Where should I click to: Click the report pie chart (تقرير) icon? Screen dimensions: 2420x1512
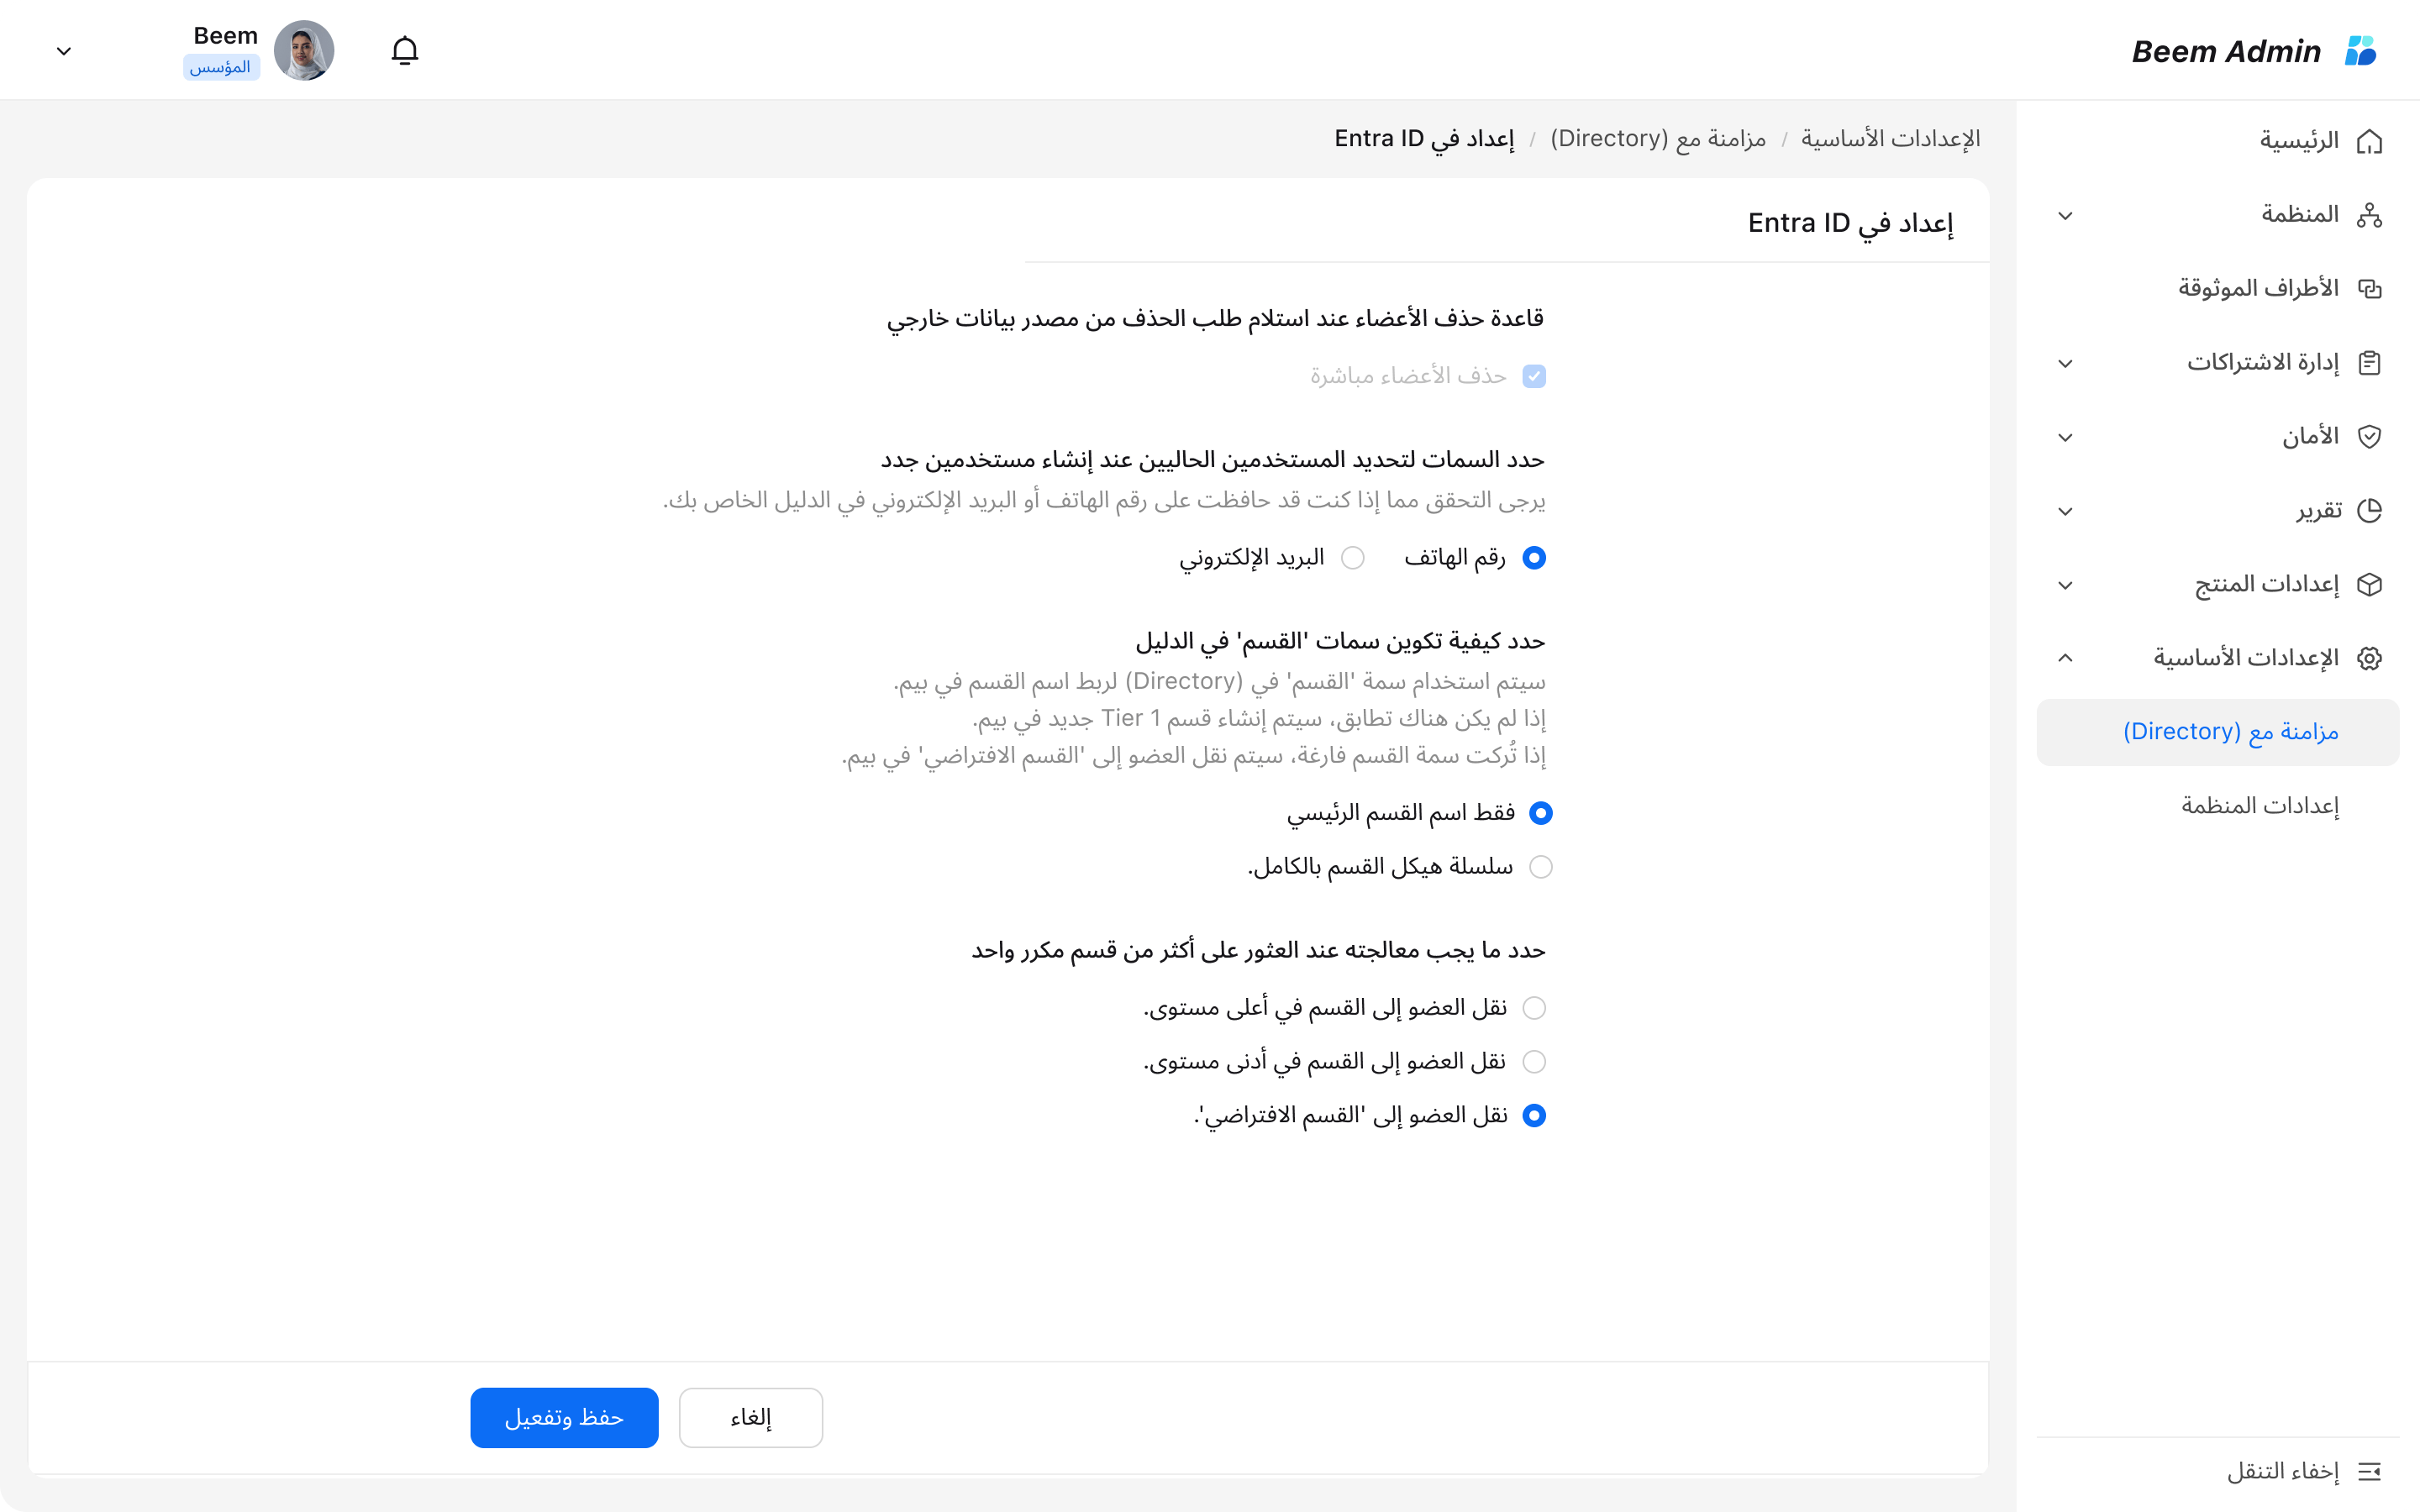pos(2369,511)
